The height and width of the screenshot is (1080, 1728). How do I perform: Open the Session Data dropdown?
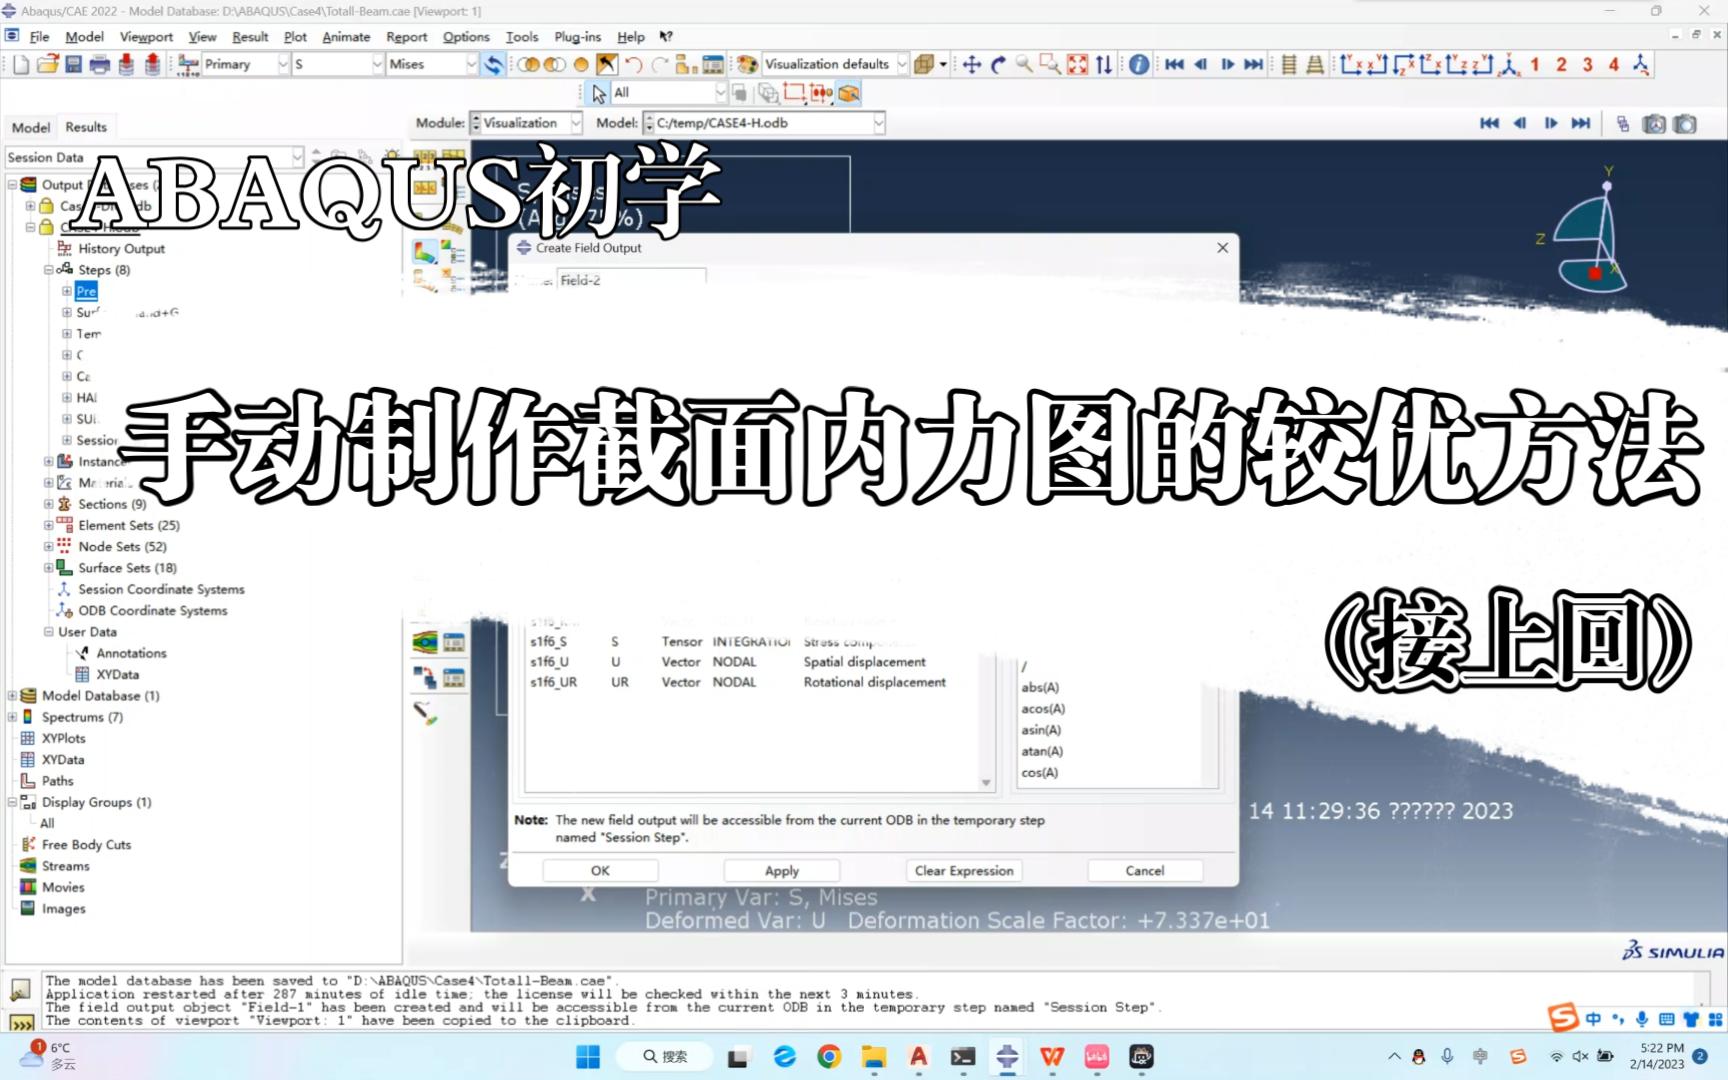(297, 157)
